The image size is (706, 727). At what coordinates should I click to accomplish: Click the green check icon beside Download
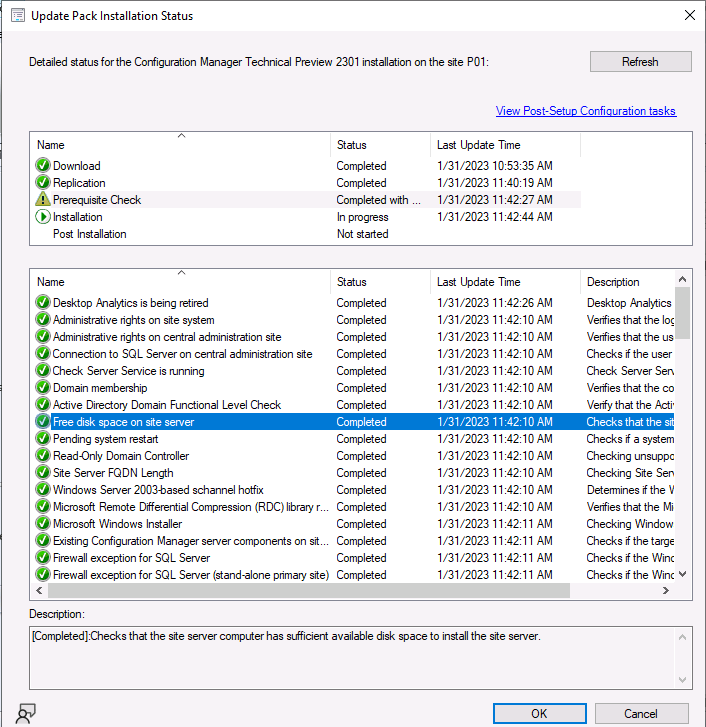43,166
